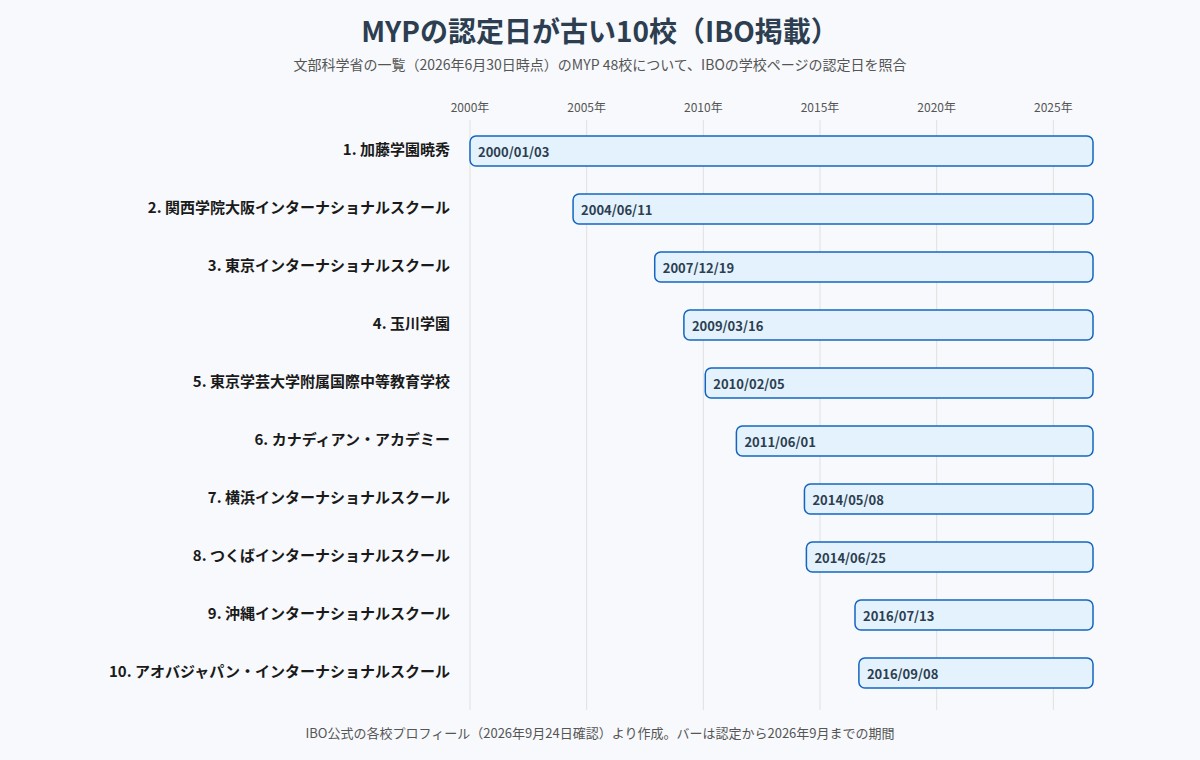The height and width of the screenshot is (760, 1200).
Task: Click the 2025年 axis label
Action: pyautogui.click(x=1053, y=107)
